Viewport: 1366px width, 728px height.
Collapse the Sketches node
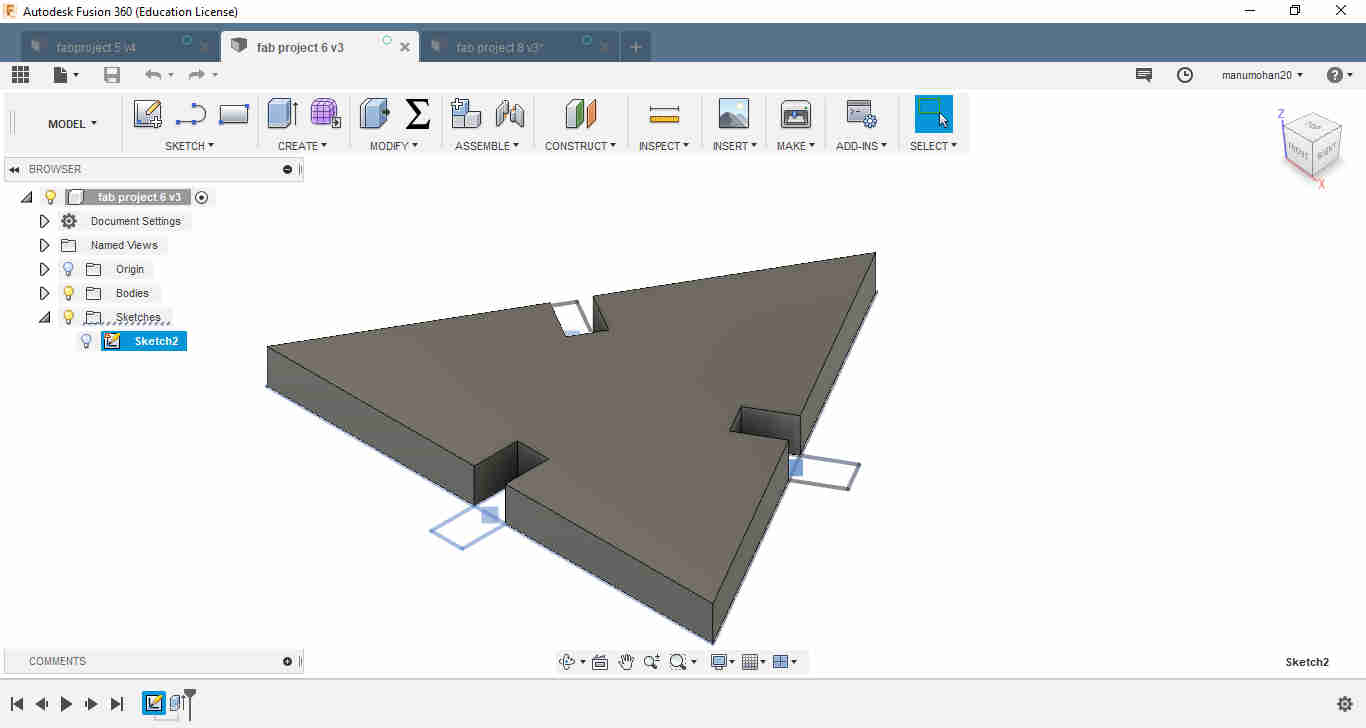pyautogui.click(x=44, y=317)
